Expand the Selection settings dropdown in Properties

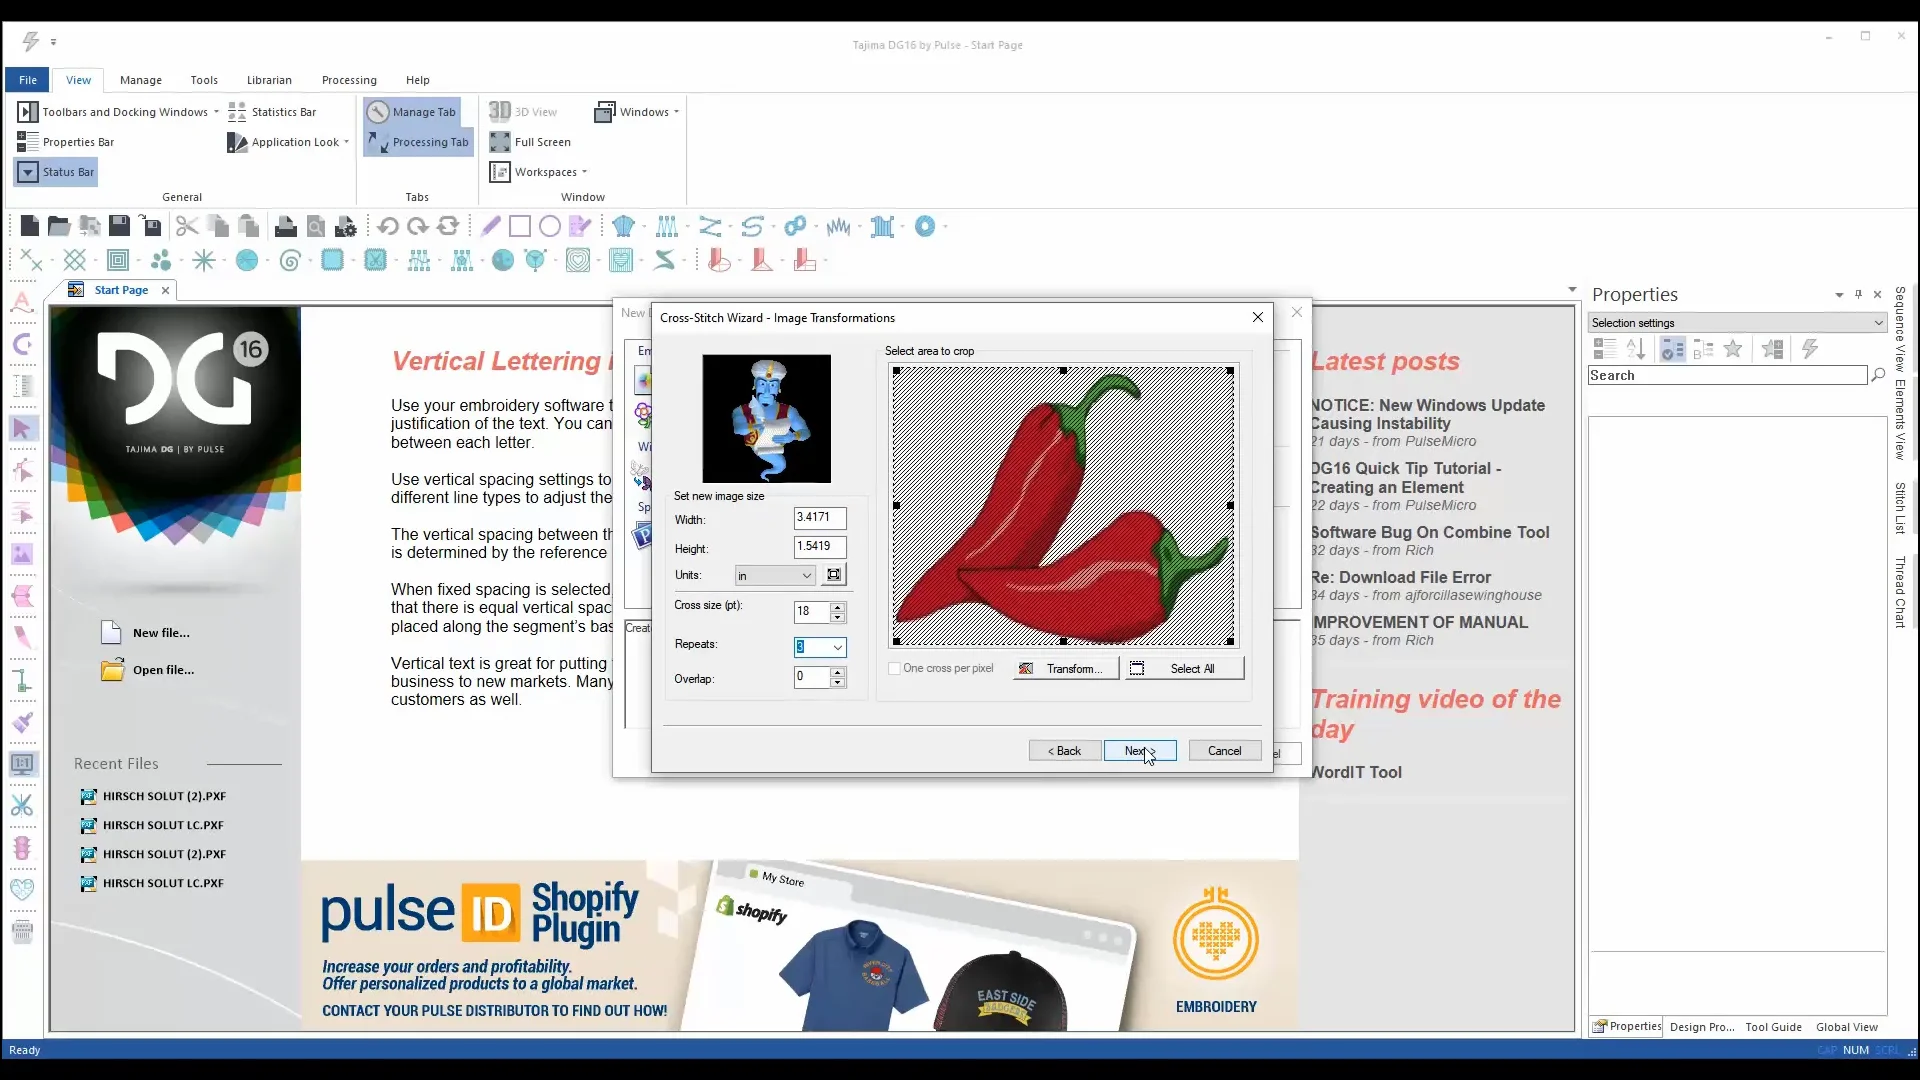[x=1879, y=322]
